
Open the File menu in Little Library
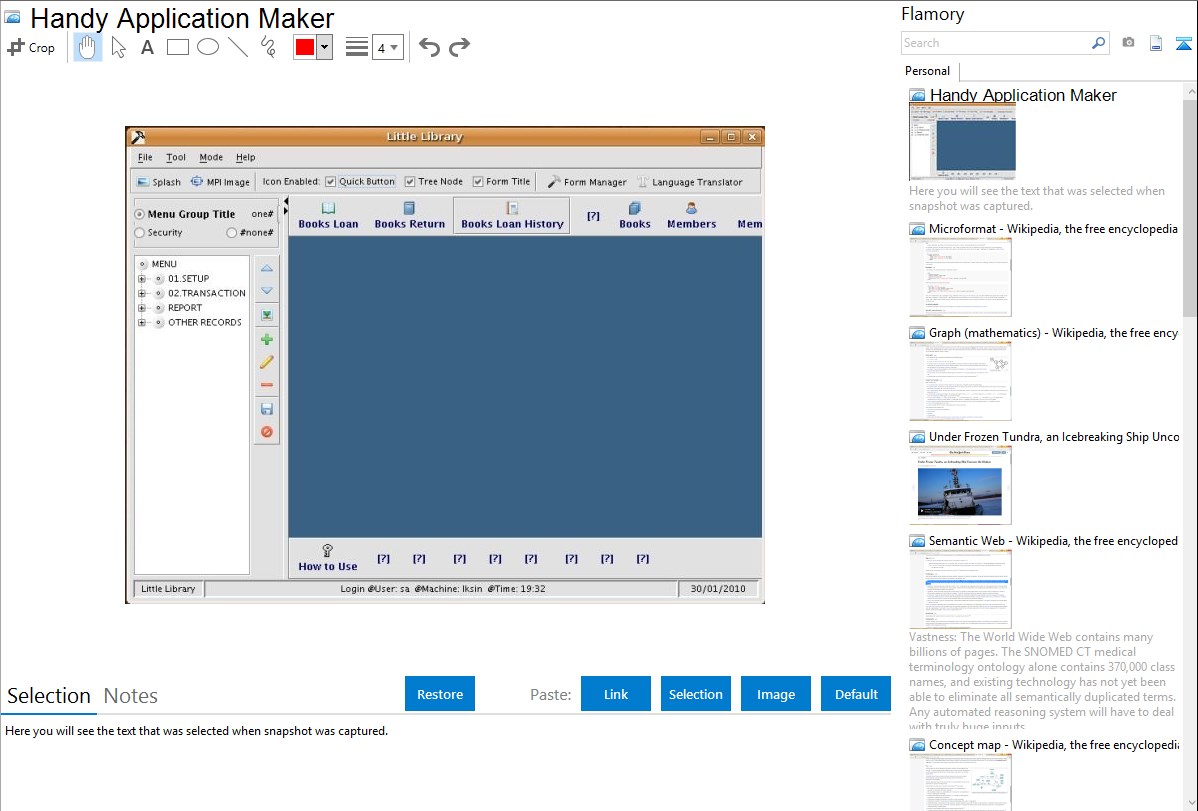click(145, 157)
